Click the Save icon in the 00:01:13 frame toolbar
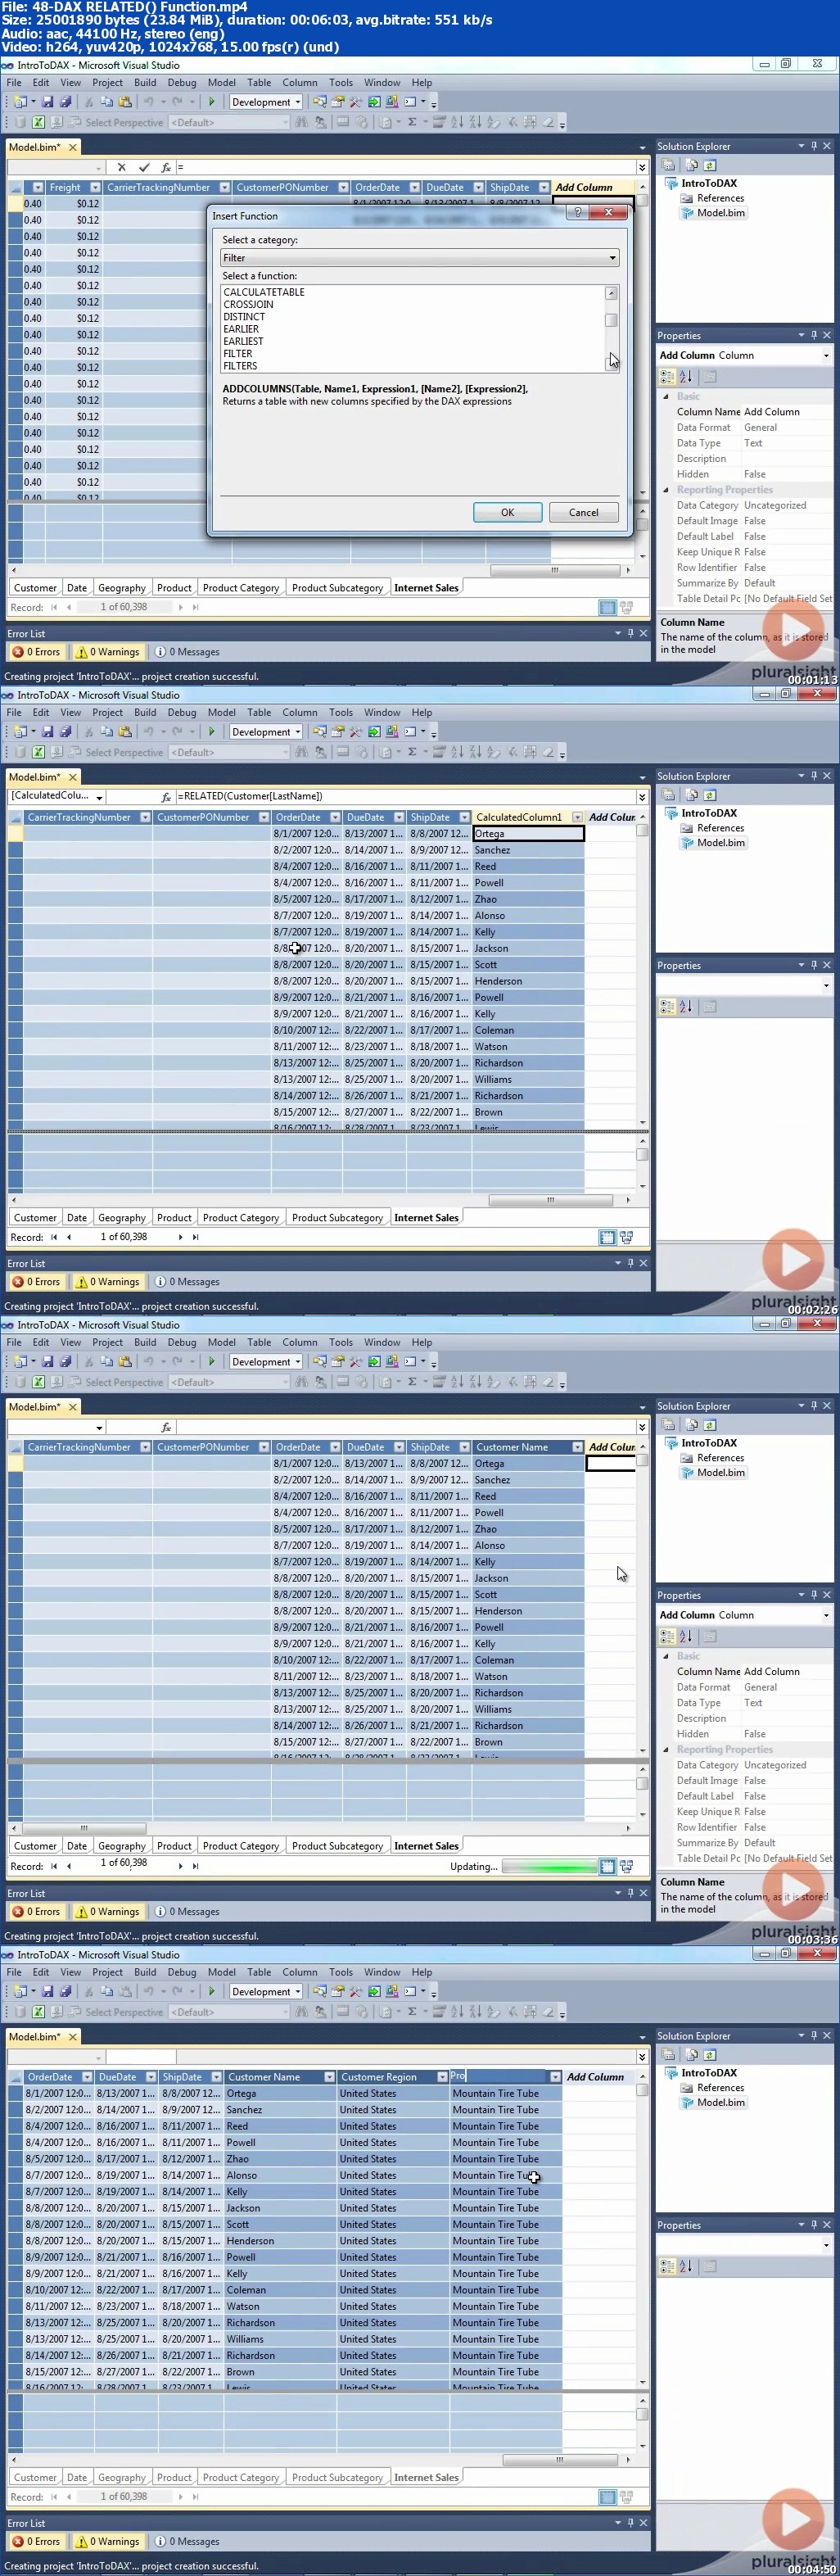 [49, 101]
